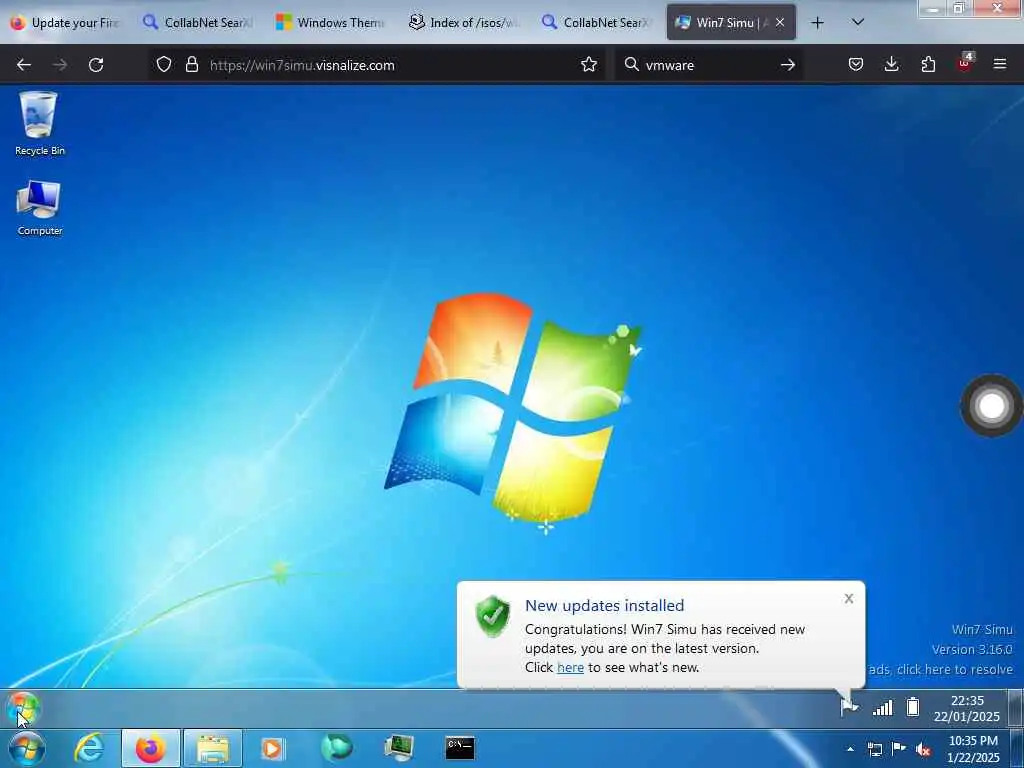Reload the page with the refresh icon

point(96,65)
